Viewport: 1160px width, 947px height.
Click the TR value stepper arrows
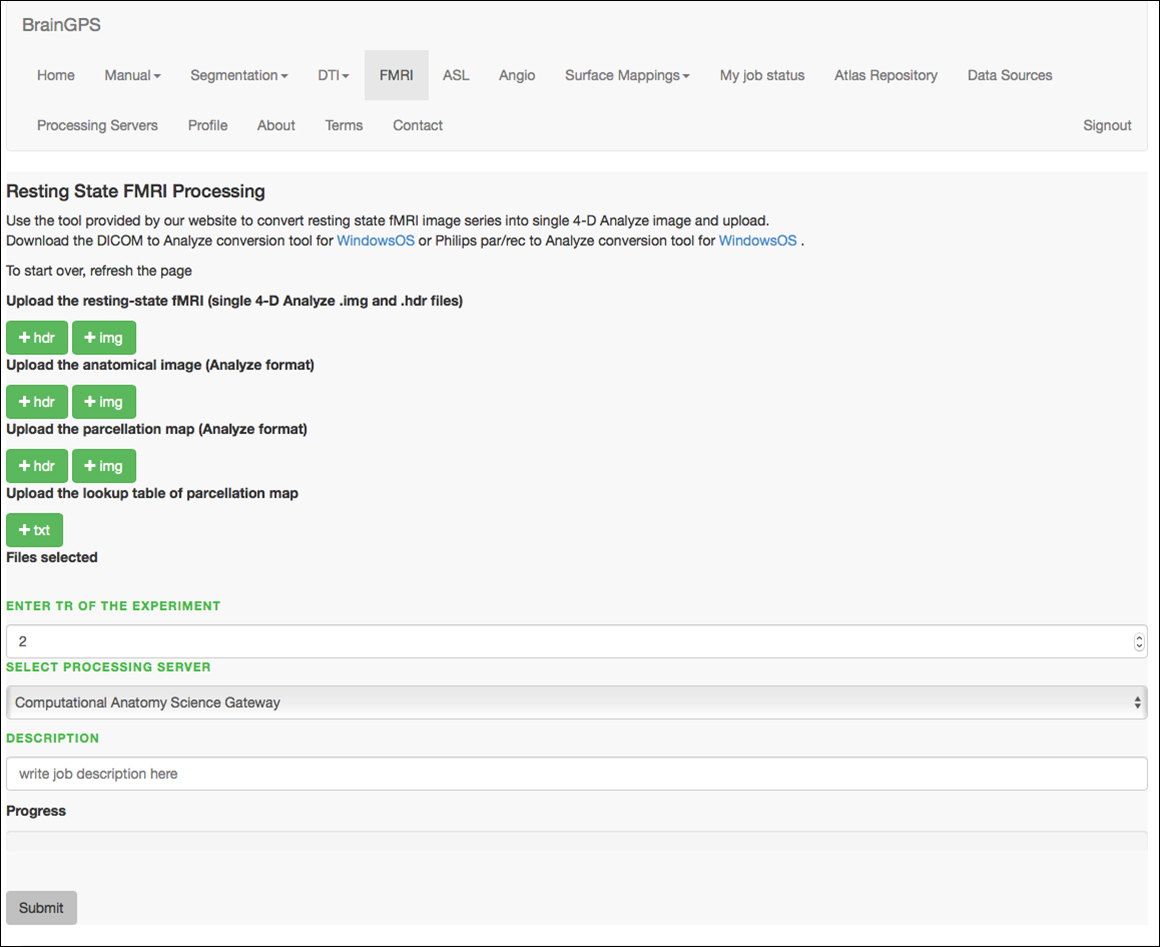[x=1139, y=642]
